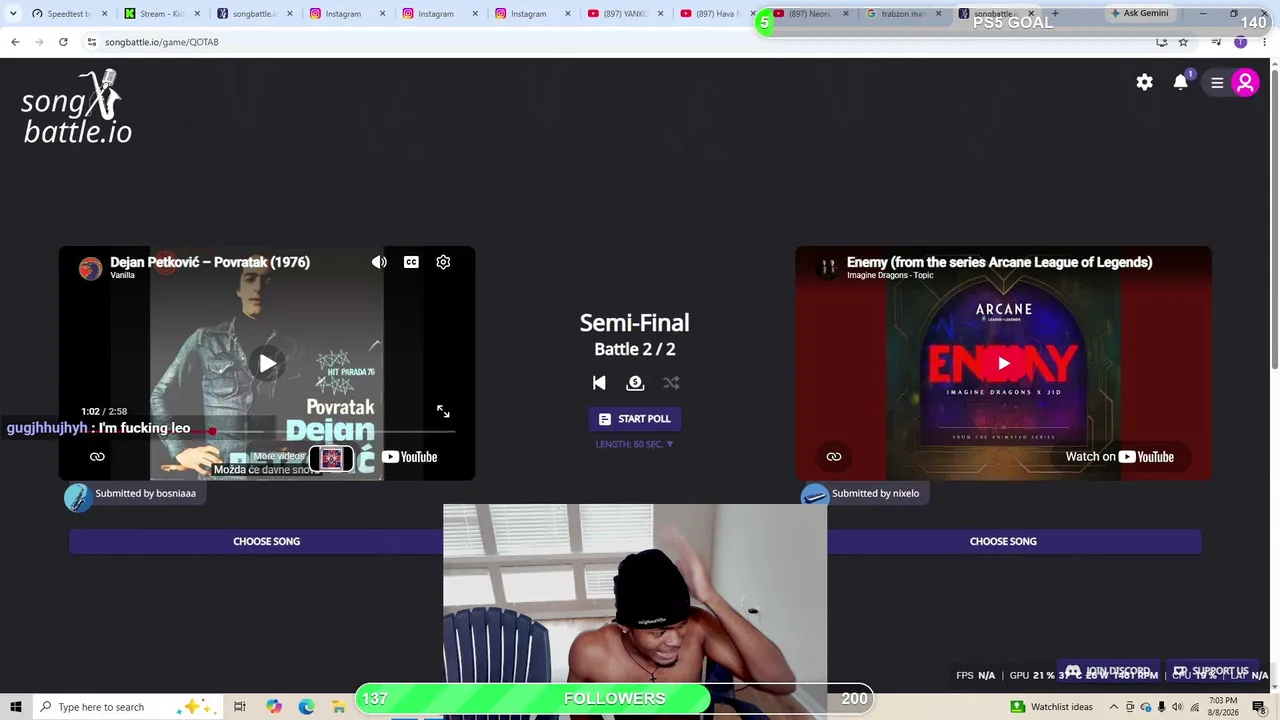Viewport: 1280px width, 720px height.
Task: Open Chrome's three-dot menu
Action: pyautogui.click(x=1265, y=42)
